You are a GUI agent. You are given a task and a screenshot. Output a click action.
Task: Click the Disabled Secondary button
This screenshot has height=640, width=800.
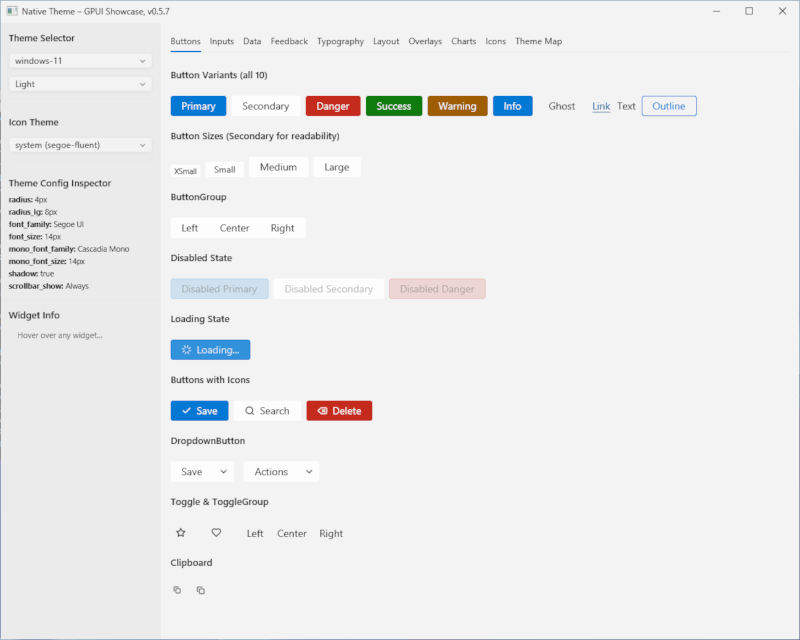[x=329, y=289]
